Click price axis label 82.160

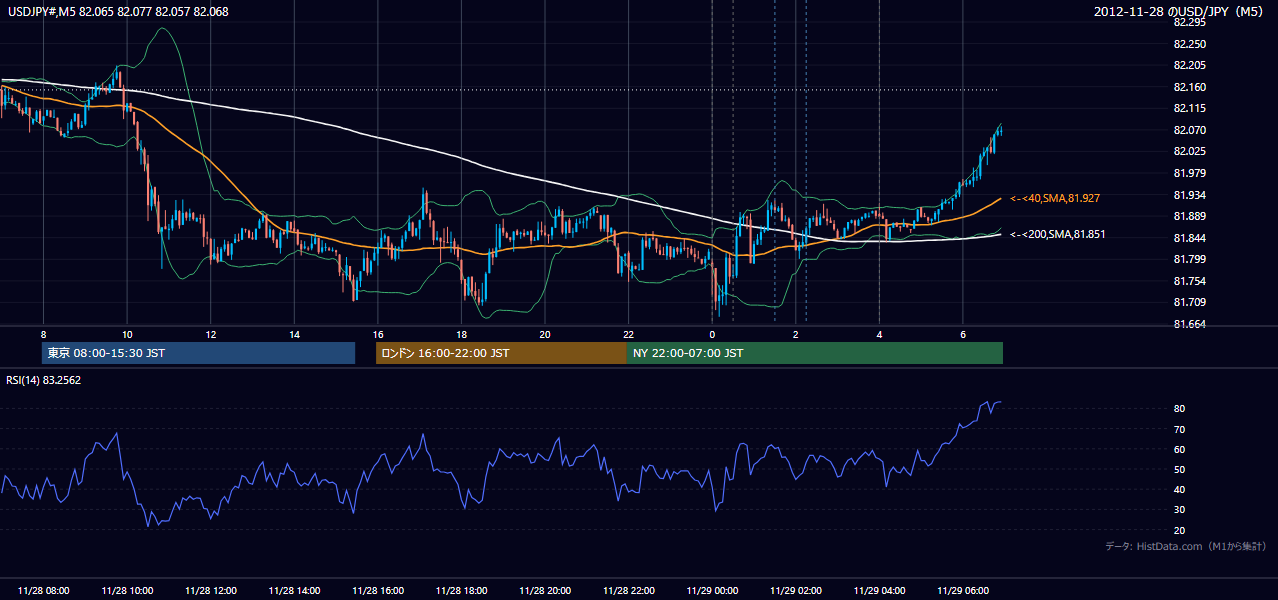pos(1188,87)
